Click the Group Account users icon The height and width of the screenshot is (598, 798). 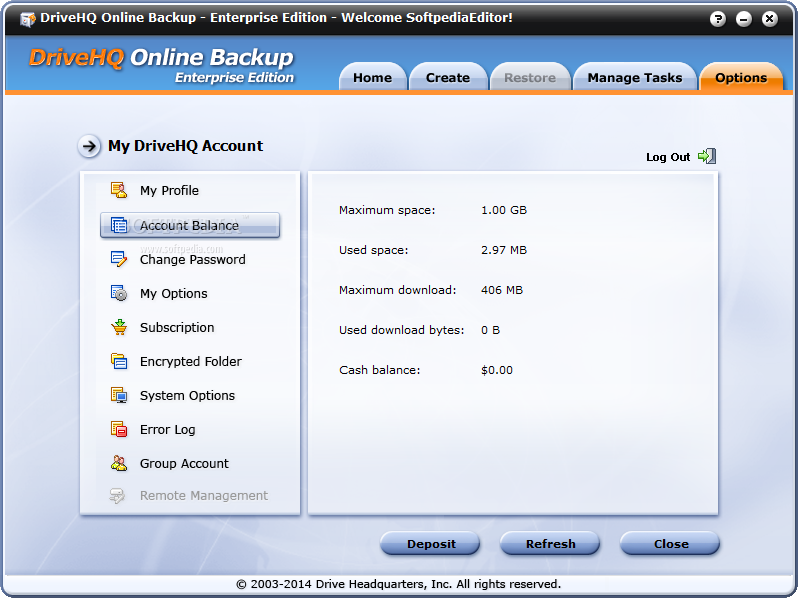(x=119, y=463)
